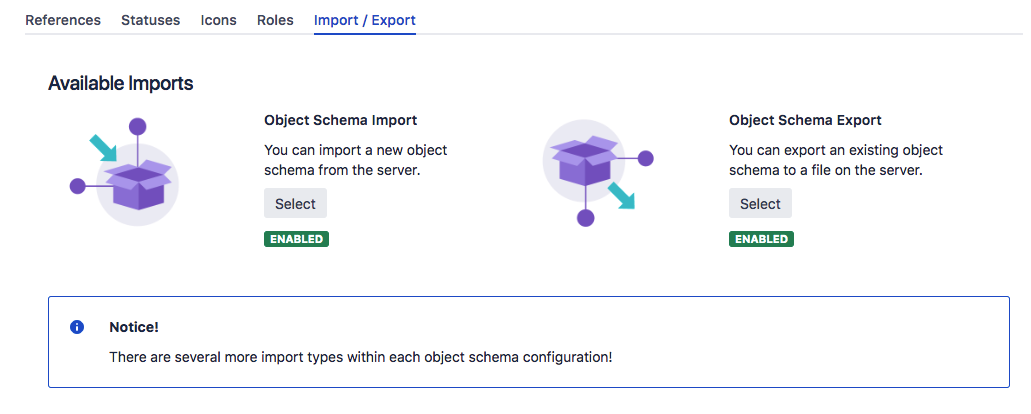Open the Icons tab
This screenshot has width=1031, height=414.
(x=218, y=20)
